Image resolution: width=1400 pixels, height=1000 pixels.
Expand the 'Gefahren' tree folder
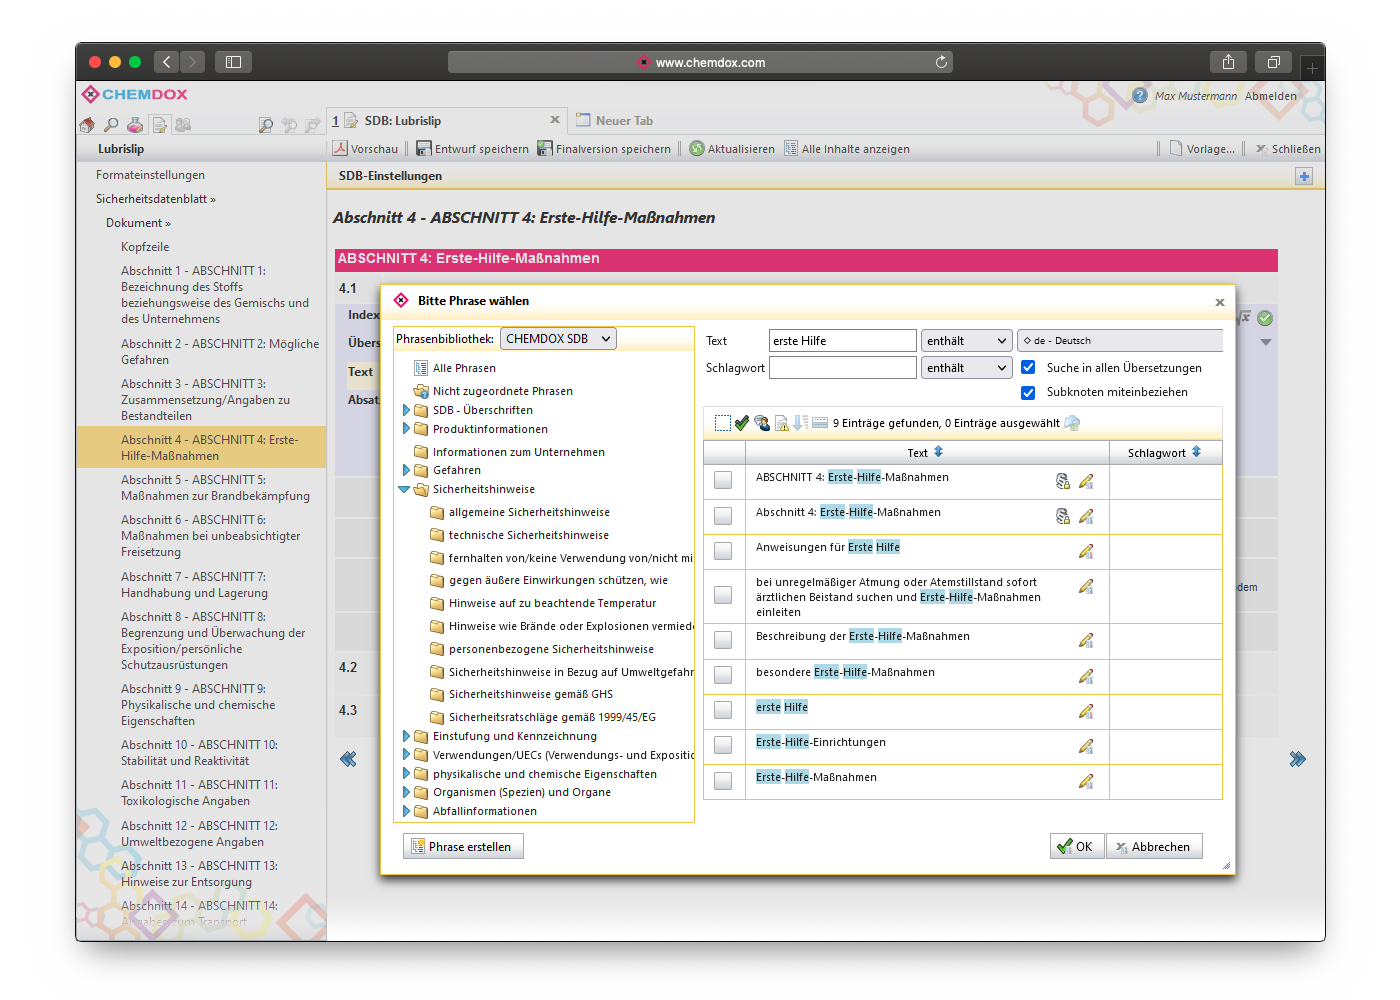point(406,470)
